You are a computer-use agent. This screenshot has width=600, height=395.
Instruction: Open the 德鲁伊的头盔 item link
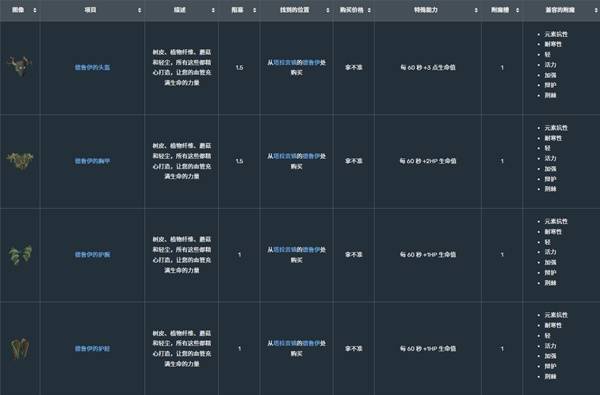pos(92,67)
